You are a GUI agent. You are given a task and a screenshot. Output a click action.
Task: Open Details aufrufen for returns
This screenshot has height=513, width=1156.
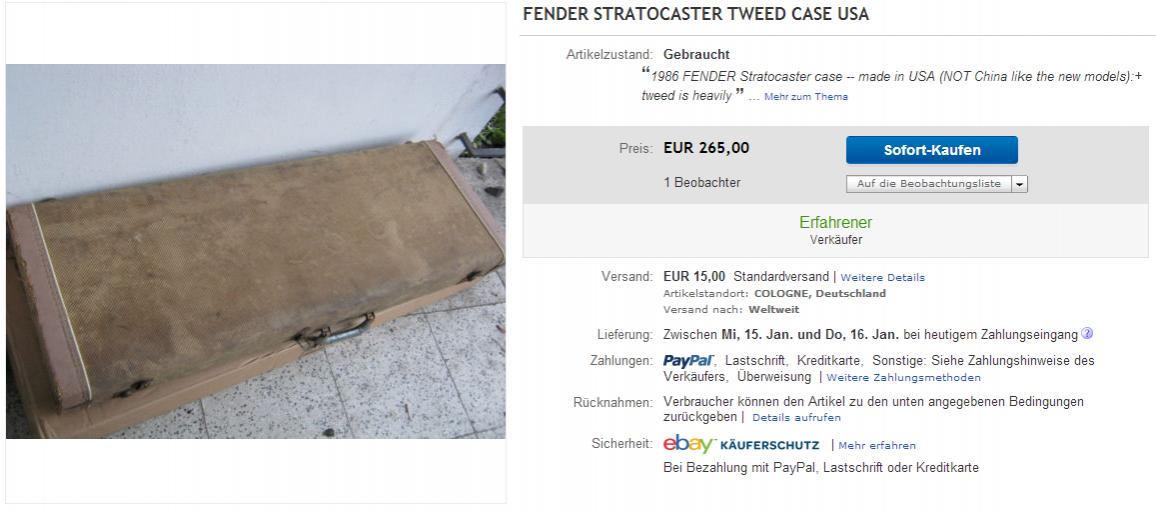coord(796,417)
